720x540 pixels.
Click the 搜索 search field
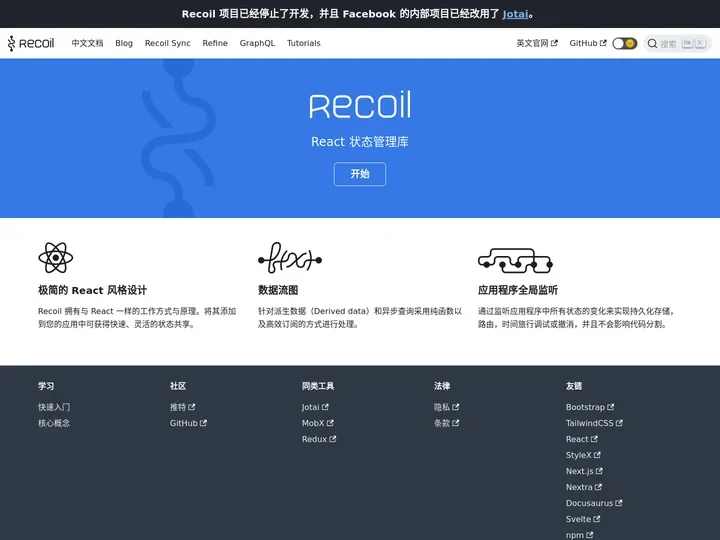click(677, 44)
